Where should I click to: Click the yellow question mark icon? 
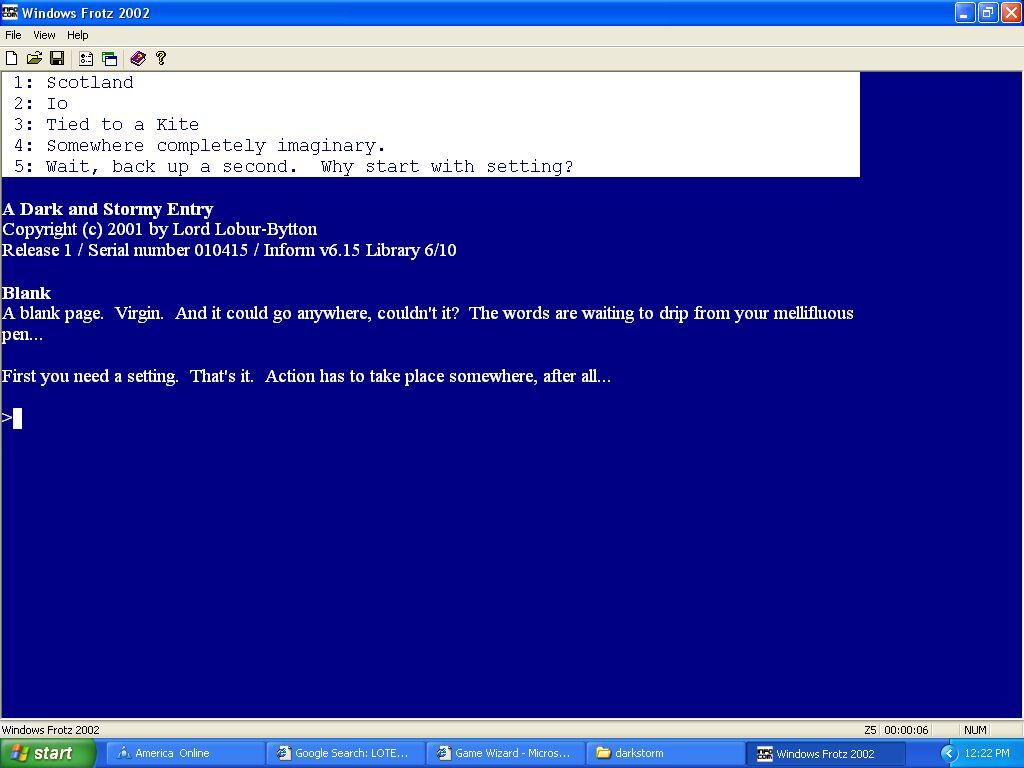point(160,59)
